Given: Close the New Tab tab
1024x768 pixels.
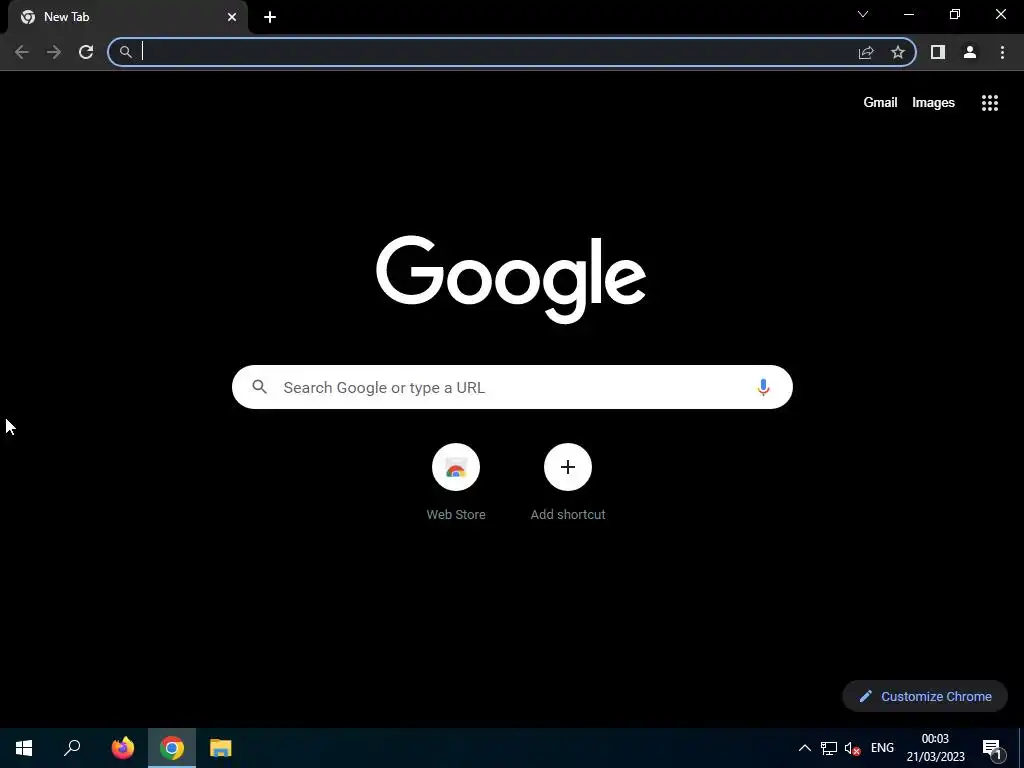Looking at the screenshot, I should (x=232, y=17).
